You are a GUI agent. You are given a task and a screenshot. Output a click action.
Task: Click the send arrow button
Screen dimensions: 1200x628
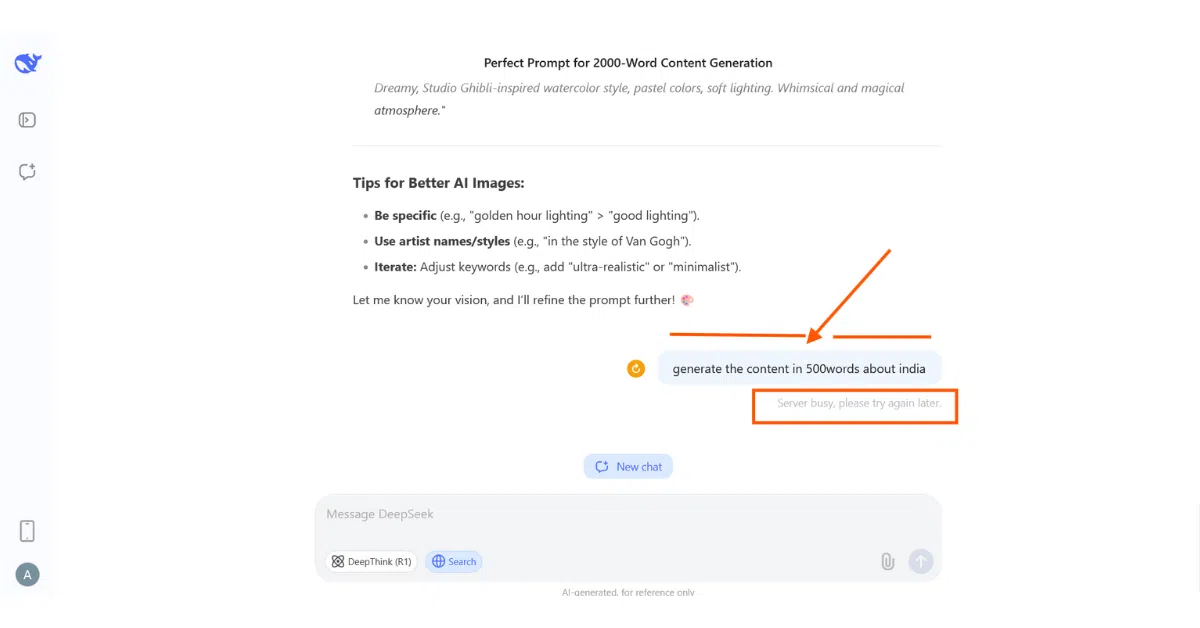tap(920, 562)
